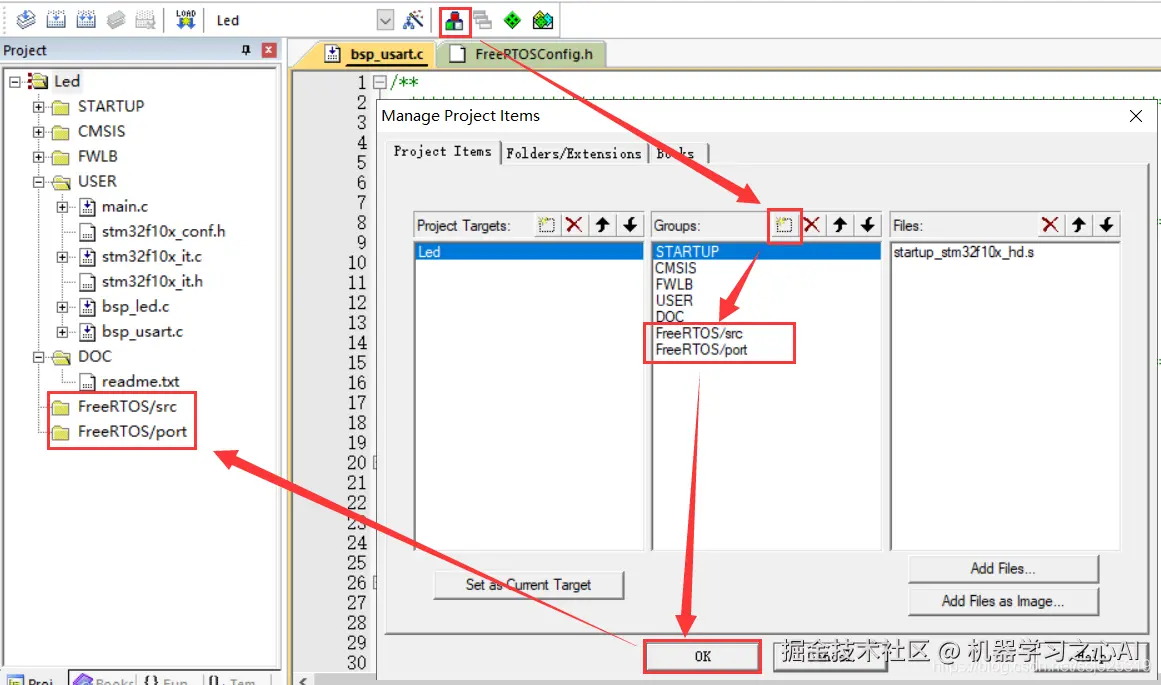Collapse code fold at editor line 1
The height and width of the screenshot is (685, 1161).
(x=380, y=82)
